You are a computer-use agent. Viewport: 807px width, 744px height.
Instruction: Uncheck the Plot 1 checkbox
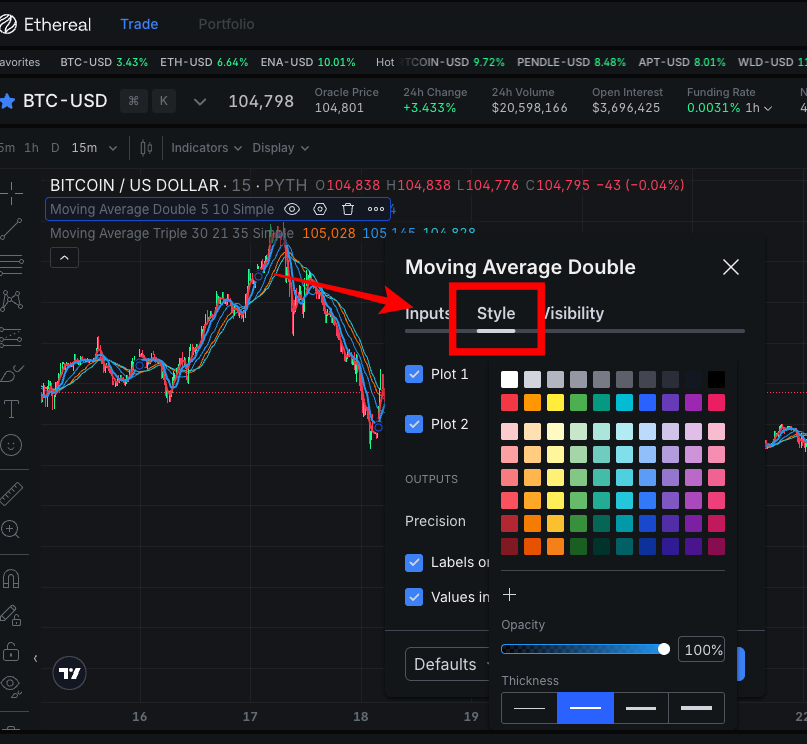pos(414,374)
